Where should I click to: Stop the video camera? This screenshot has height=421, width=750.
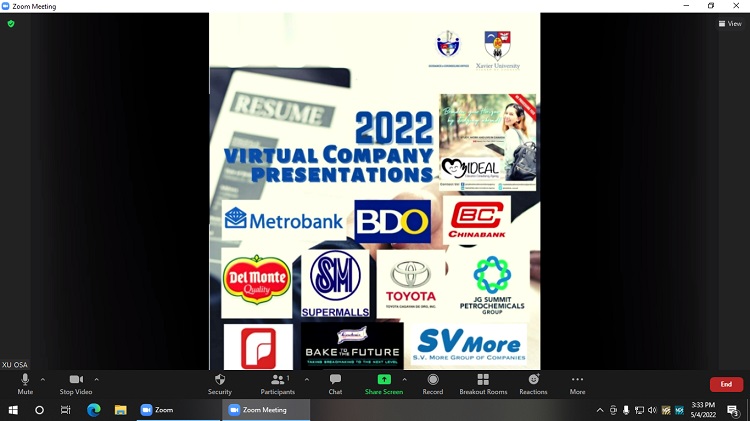pyautogui.click(x=76, y=384)
